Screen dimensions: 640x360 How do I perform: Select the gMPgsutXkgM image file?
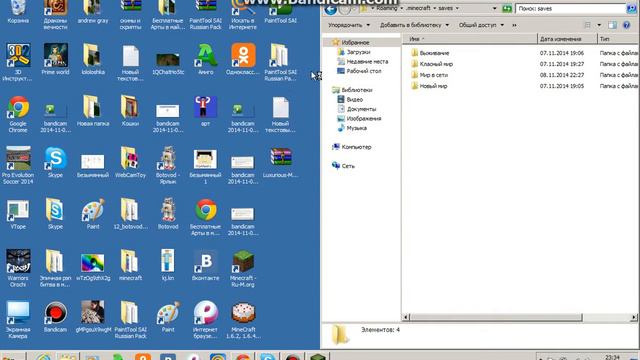click(x=93, y=317)
